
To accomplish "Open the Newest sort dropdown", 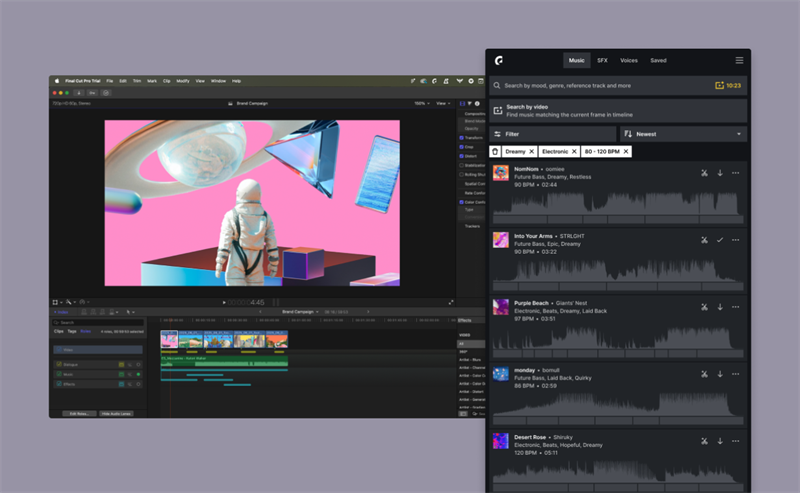I will tap(683, 134).
